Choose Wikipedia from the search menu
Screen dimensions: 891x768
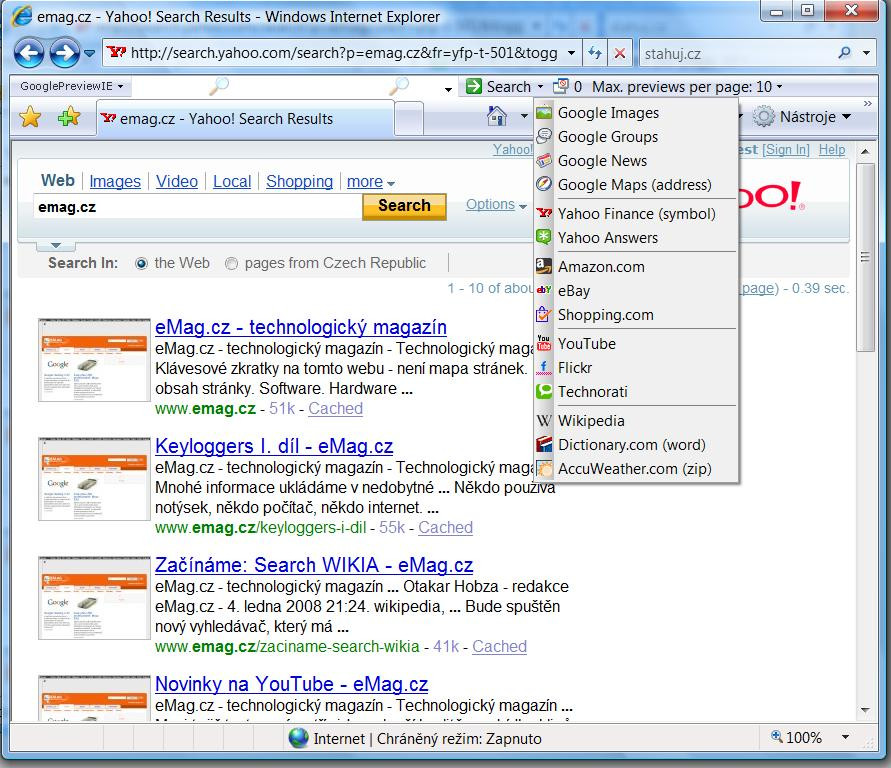coord(591,421)
